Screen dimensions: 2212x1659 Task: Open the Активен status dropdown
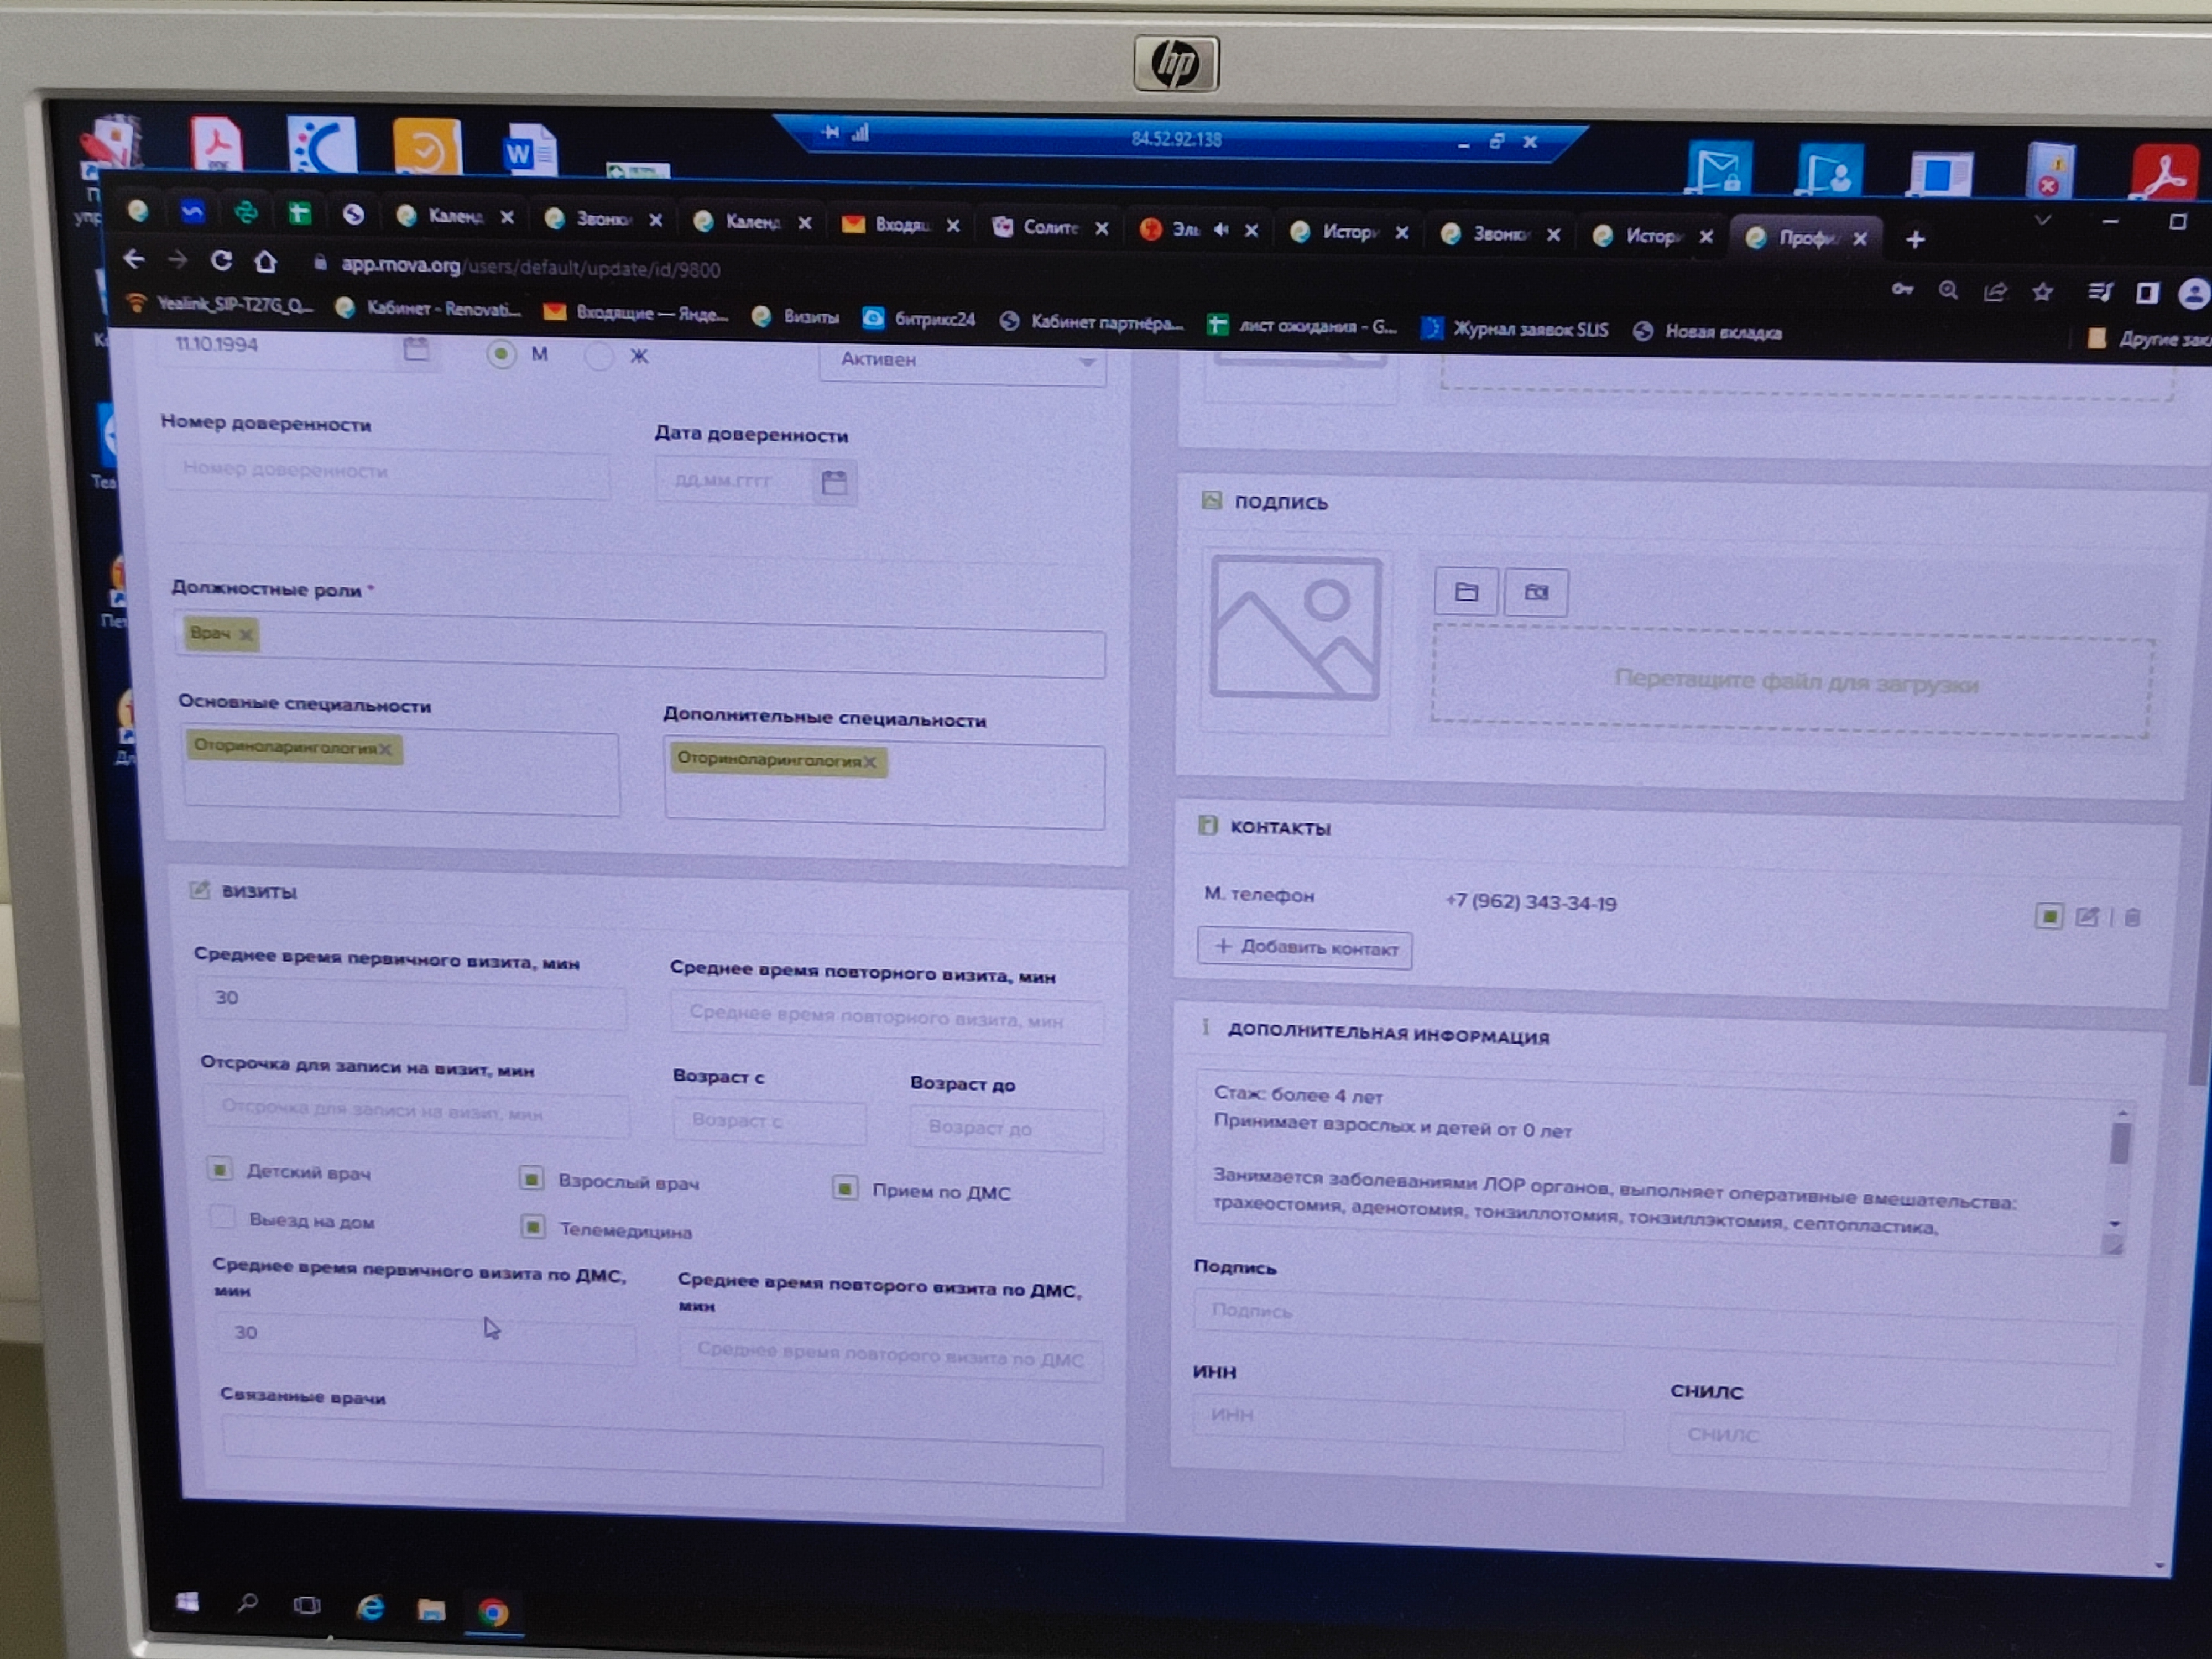tap(961, 361)
